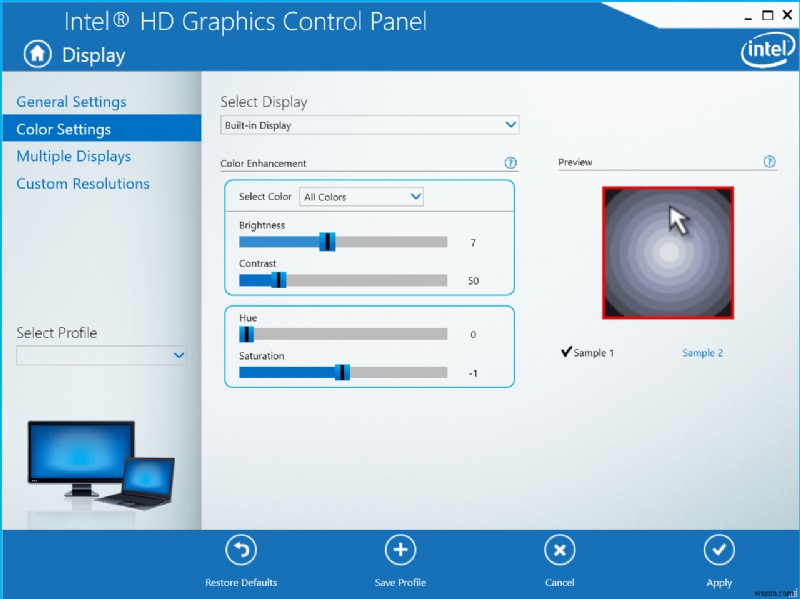Click the Cancel label
This screenshot has height=599, width=800.
[560, 583]
